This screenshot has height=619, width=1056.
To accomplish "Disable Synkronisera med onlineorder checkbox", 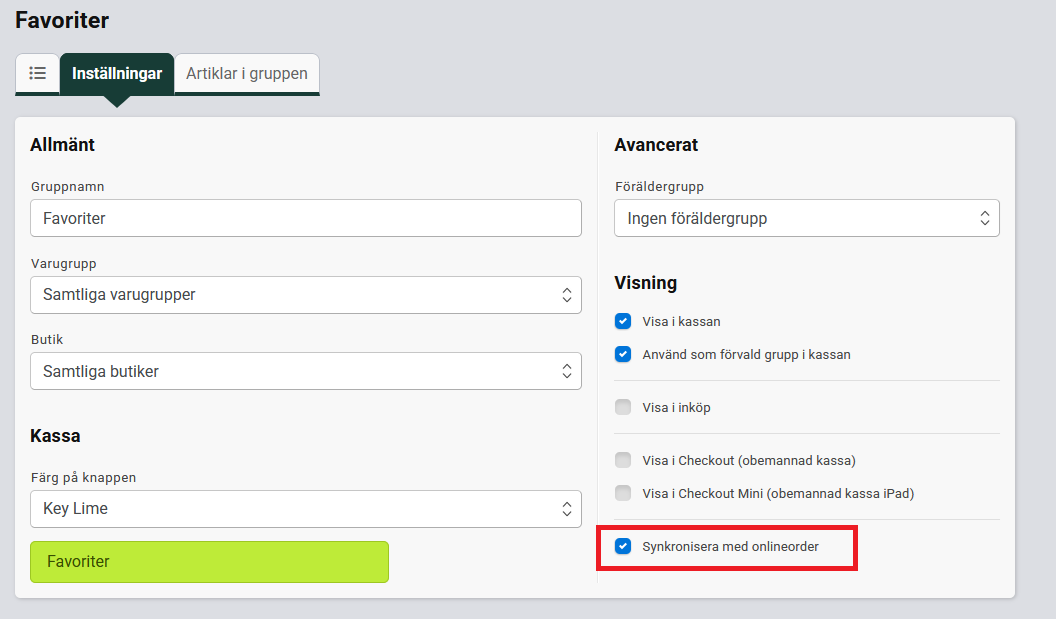I will pos(623,546).
